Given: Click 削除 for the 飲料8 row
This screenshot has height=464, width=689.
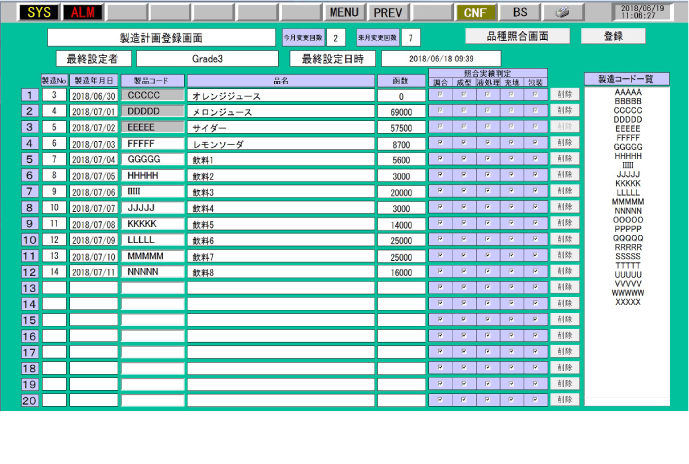Looking at the screenshot, I should pos(565,271).
